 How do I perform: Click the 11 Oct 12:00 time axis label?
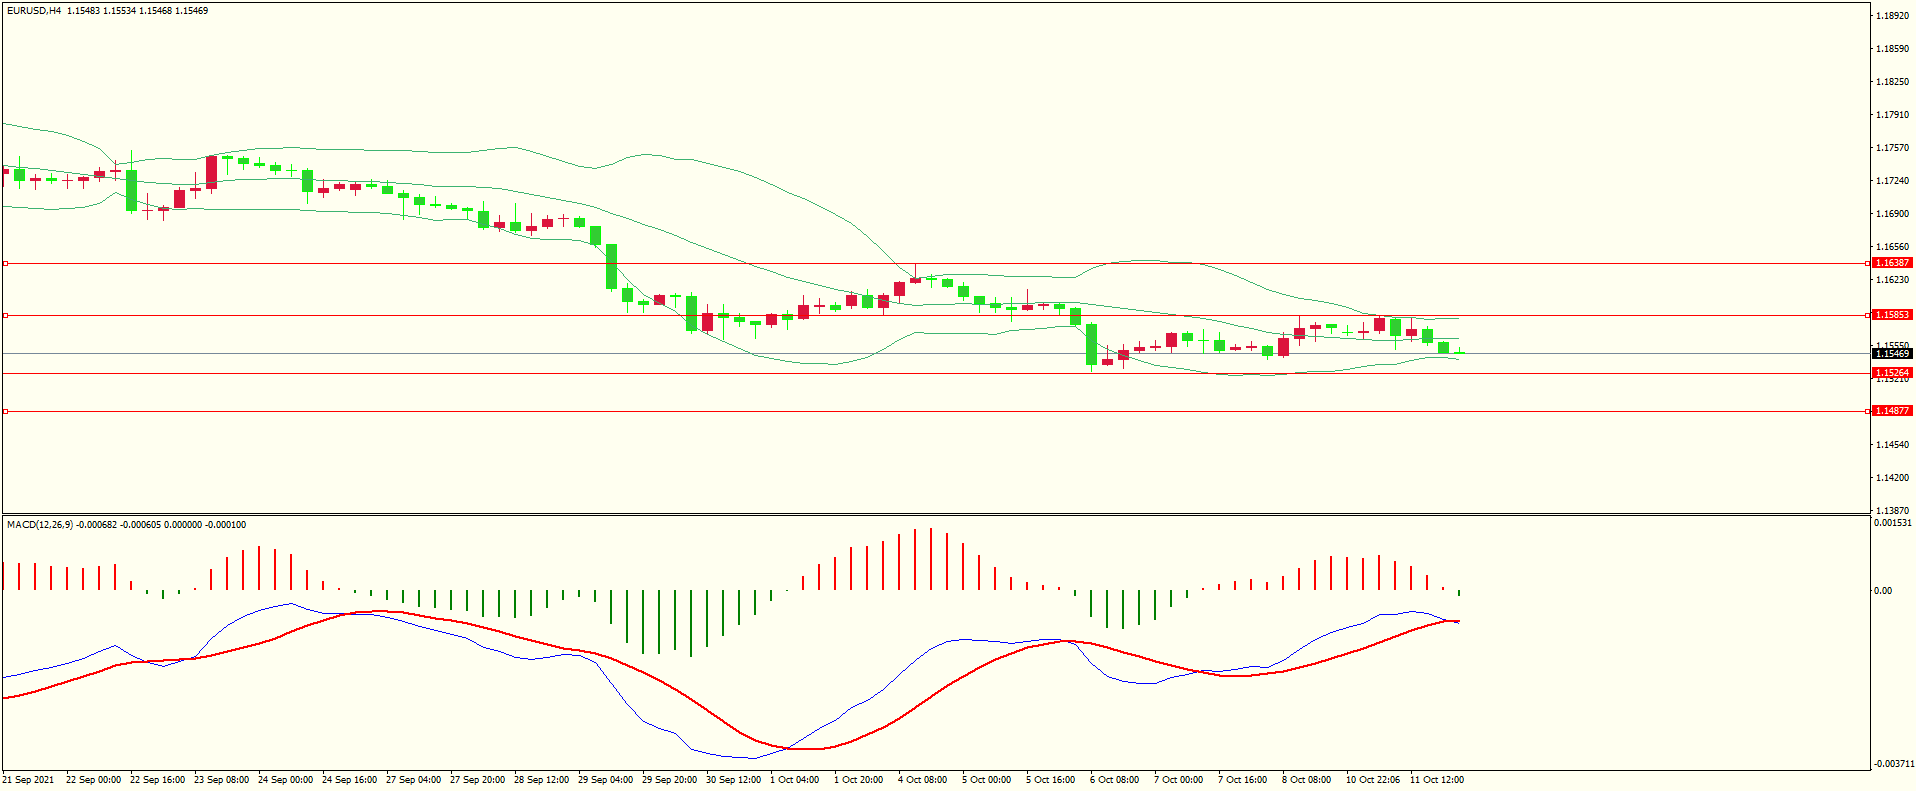pos(1436,780)
